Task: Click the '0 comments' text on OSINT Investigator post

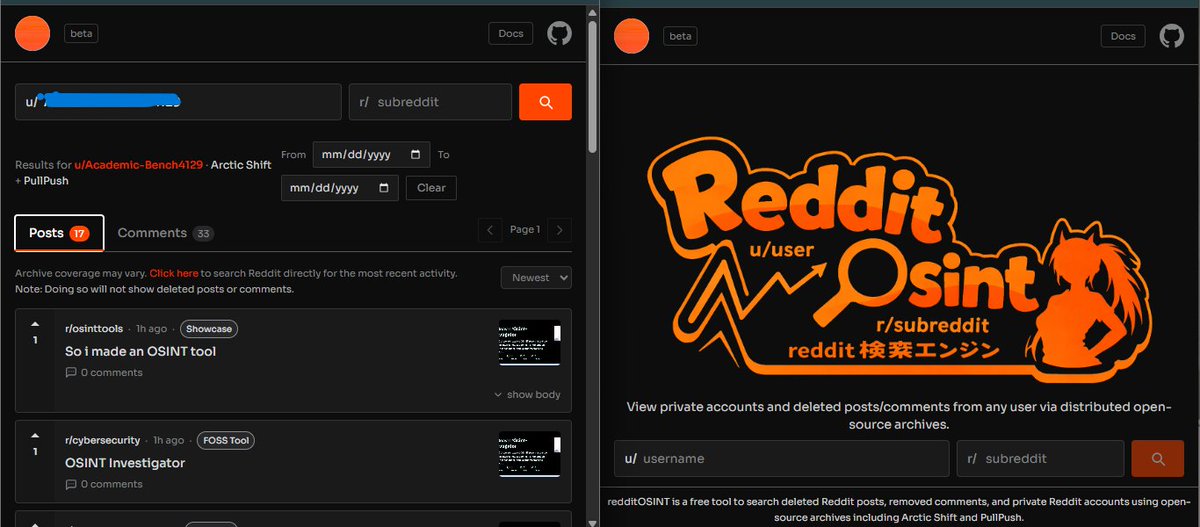Action: (111, 484)
